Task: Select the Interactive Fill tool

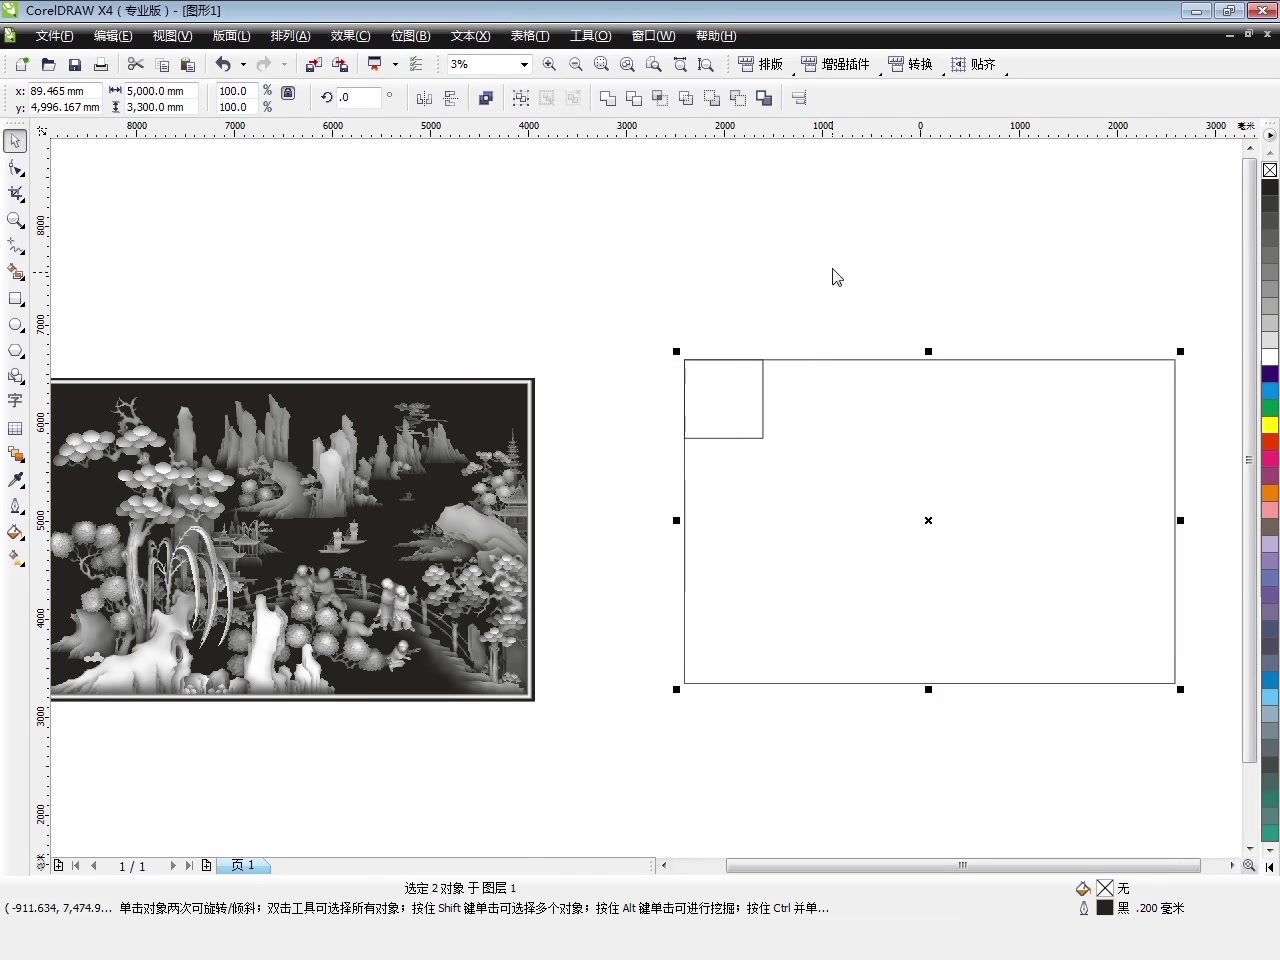Action: click(15, 559)
